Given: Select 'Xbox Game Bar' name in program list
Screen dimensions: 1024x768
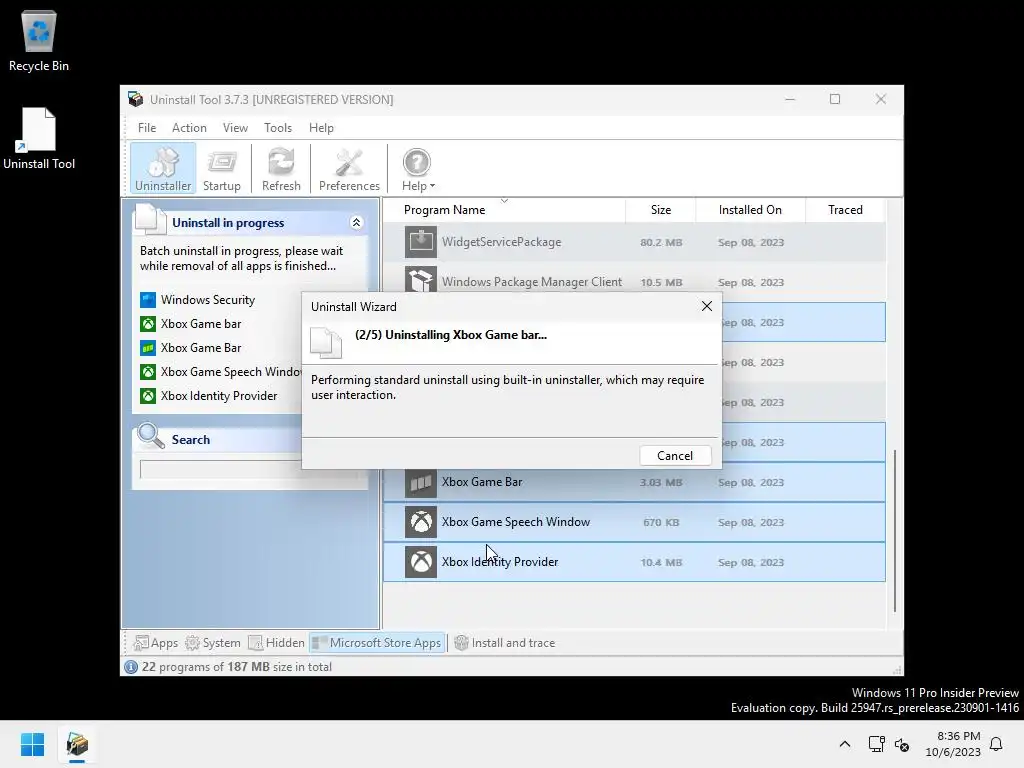Looking at the screenshot, I should (x=482, y=482).
